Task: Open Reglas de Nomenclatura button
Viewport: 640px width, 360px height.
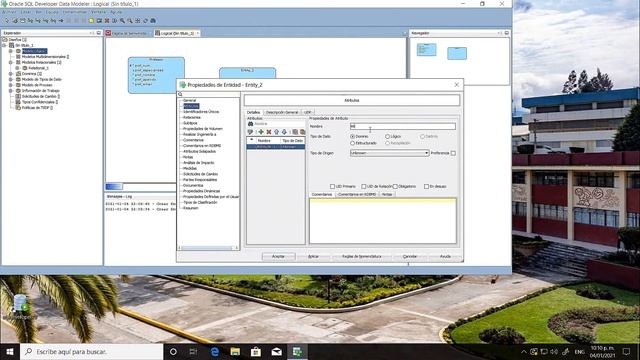Action: 362,257
